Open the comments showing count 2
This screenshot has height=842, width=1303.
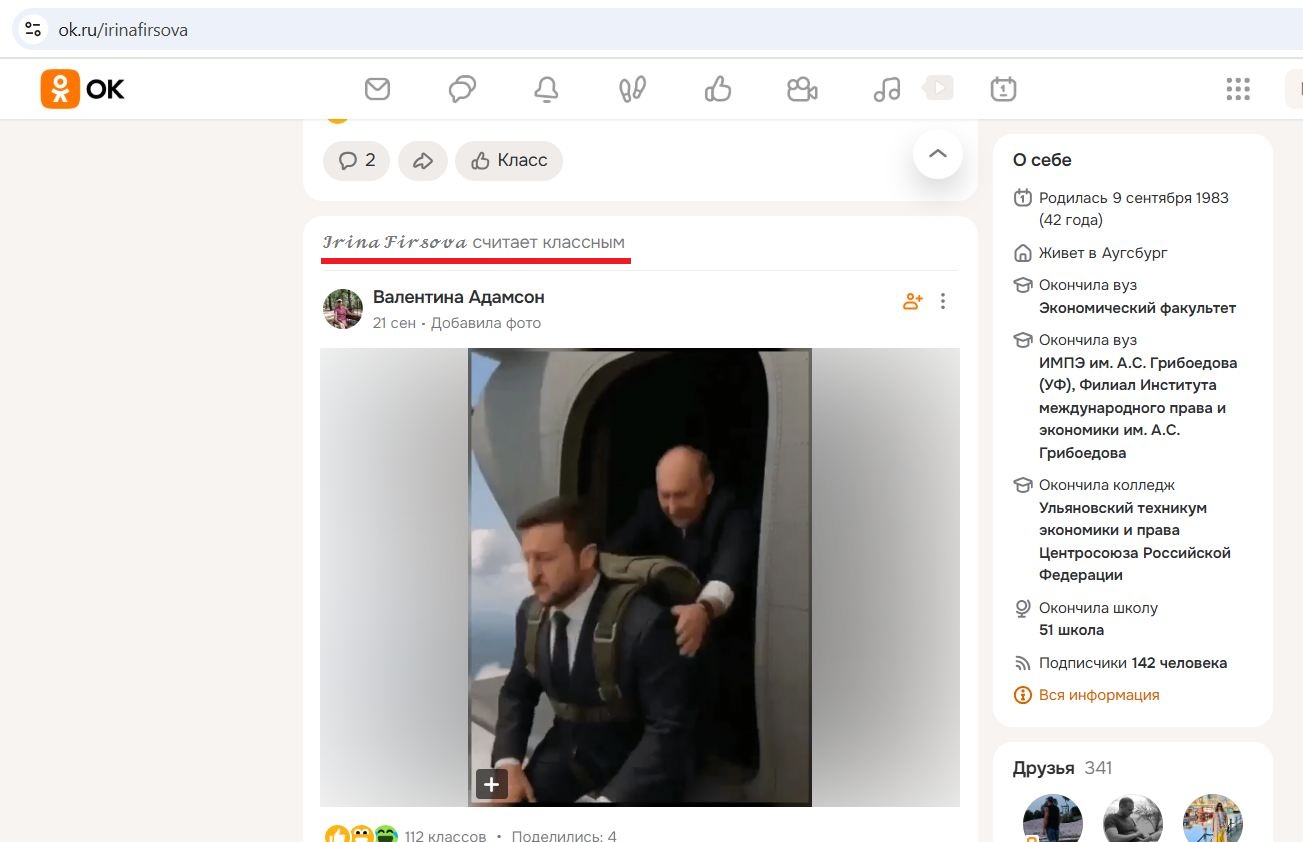pos(355,159)
